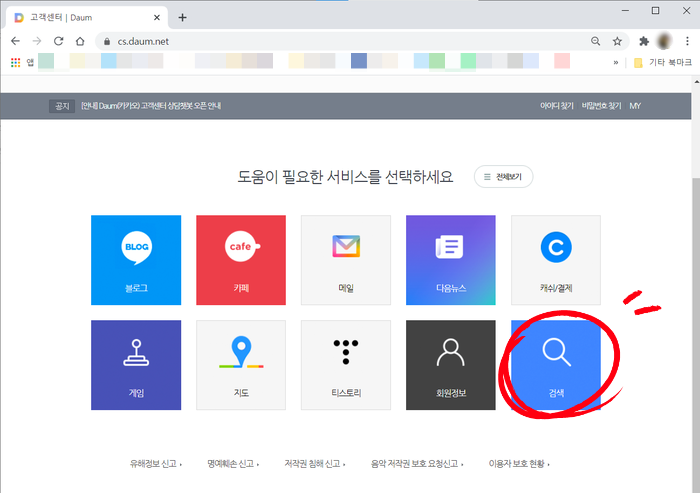The height and width of the screenshot is (493, 700).
Task: Open the Chrome three-dot menu
Action: pyautogui.click(x=687, y=41)
